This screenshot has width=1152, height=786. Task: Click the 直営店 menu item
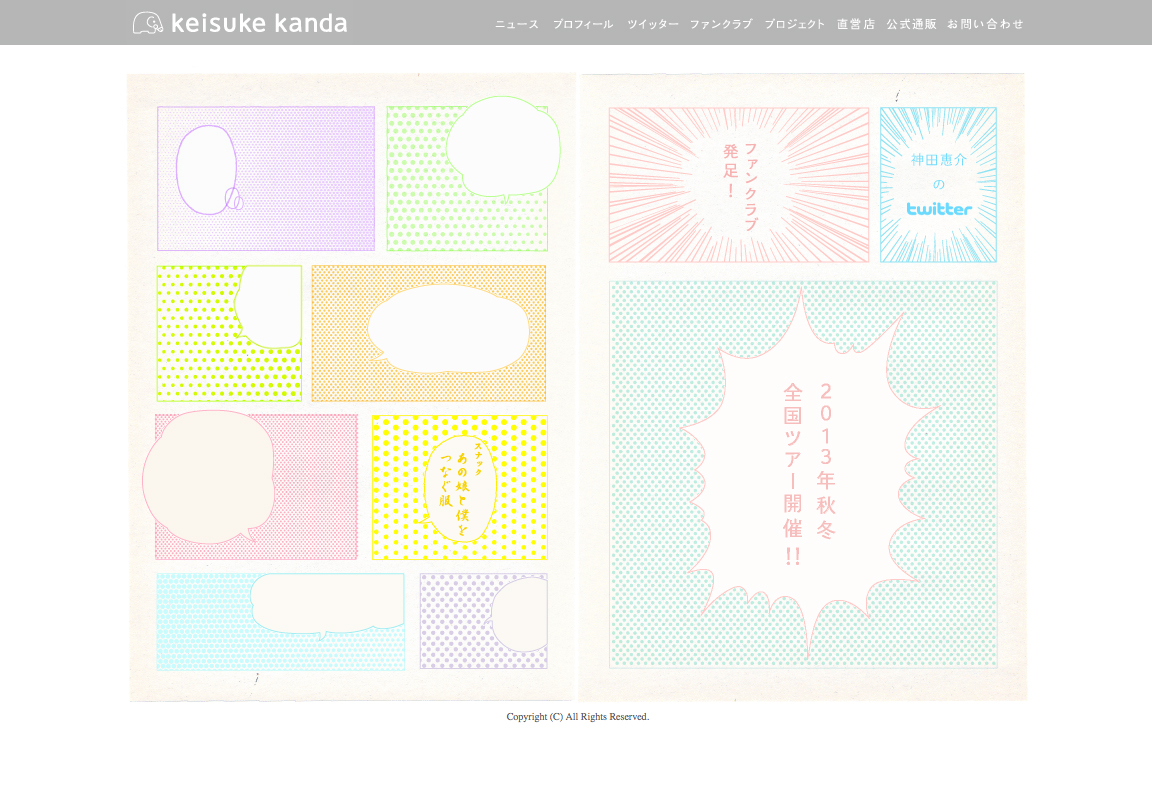(x=856, y=24)
